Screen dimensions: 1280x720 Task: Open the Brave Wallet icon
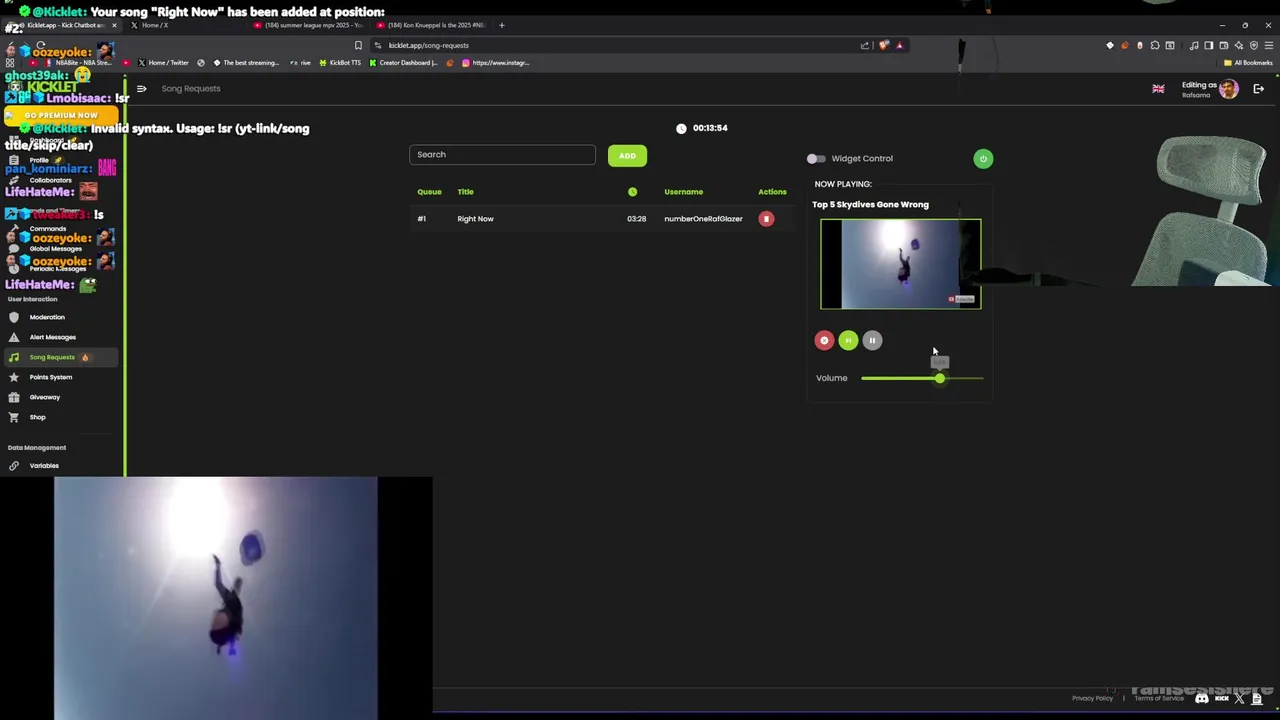coord(1224,45)
